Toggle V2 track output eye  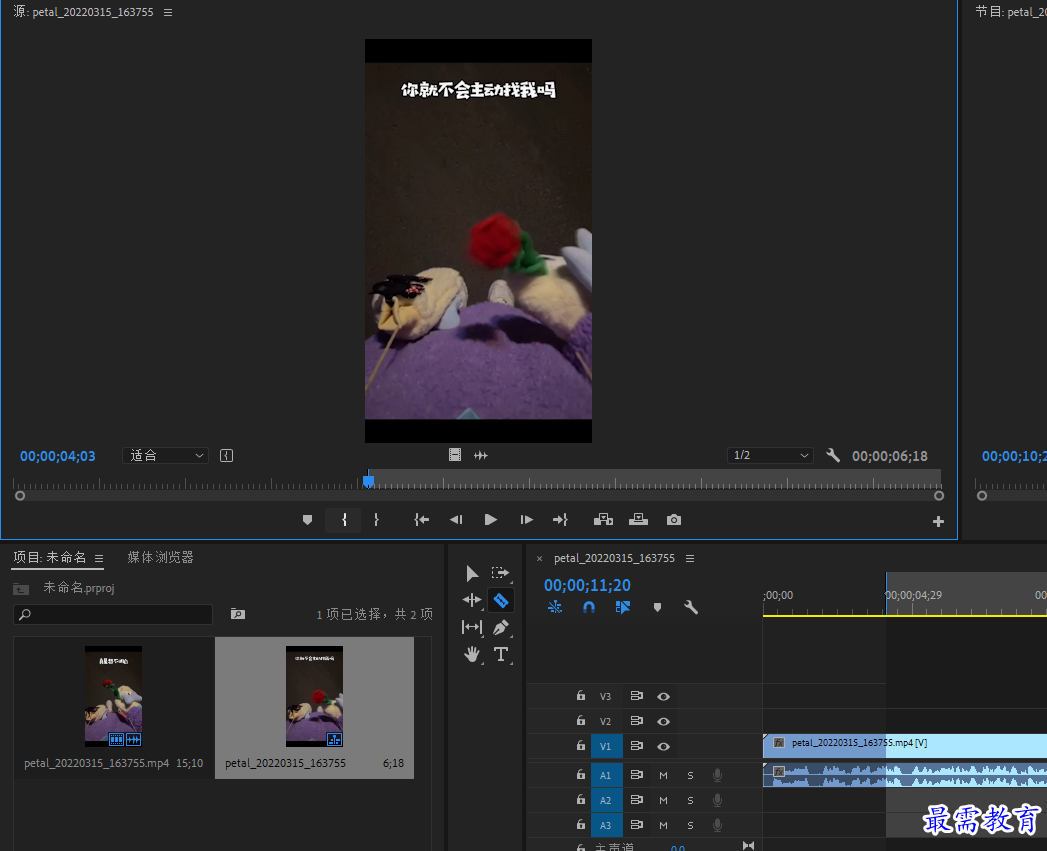click(663, 721)
